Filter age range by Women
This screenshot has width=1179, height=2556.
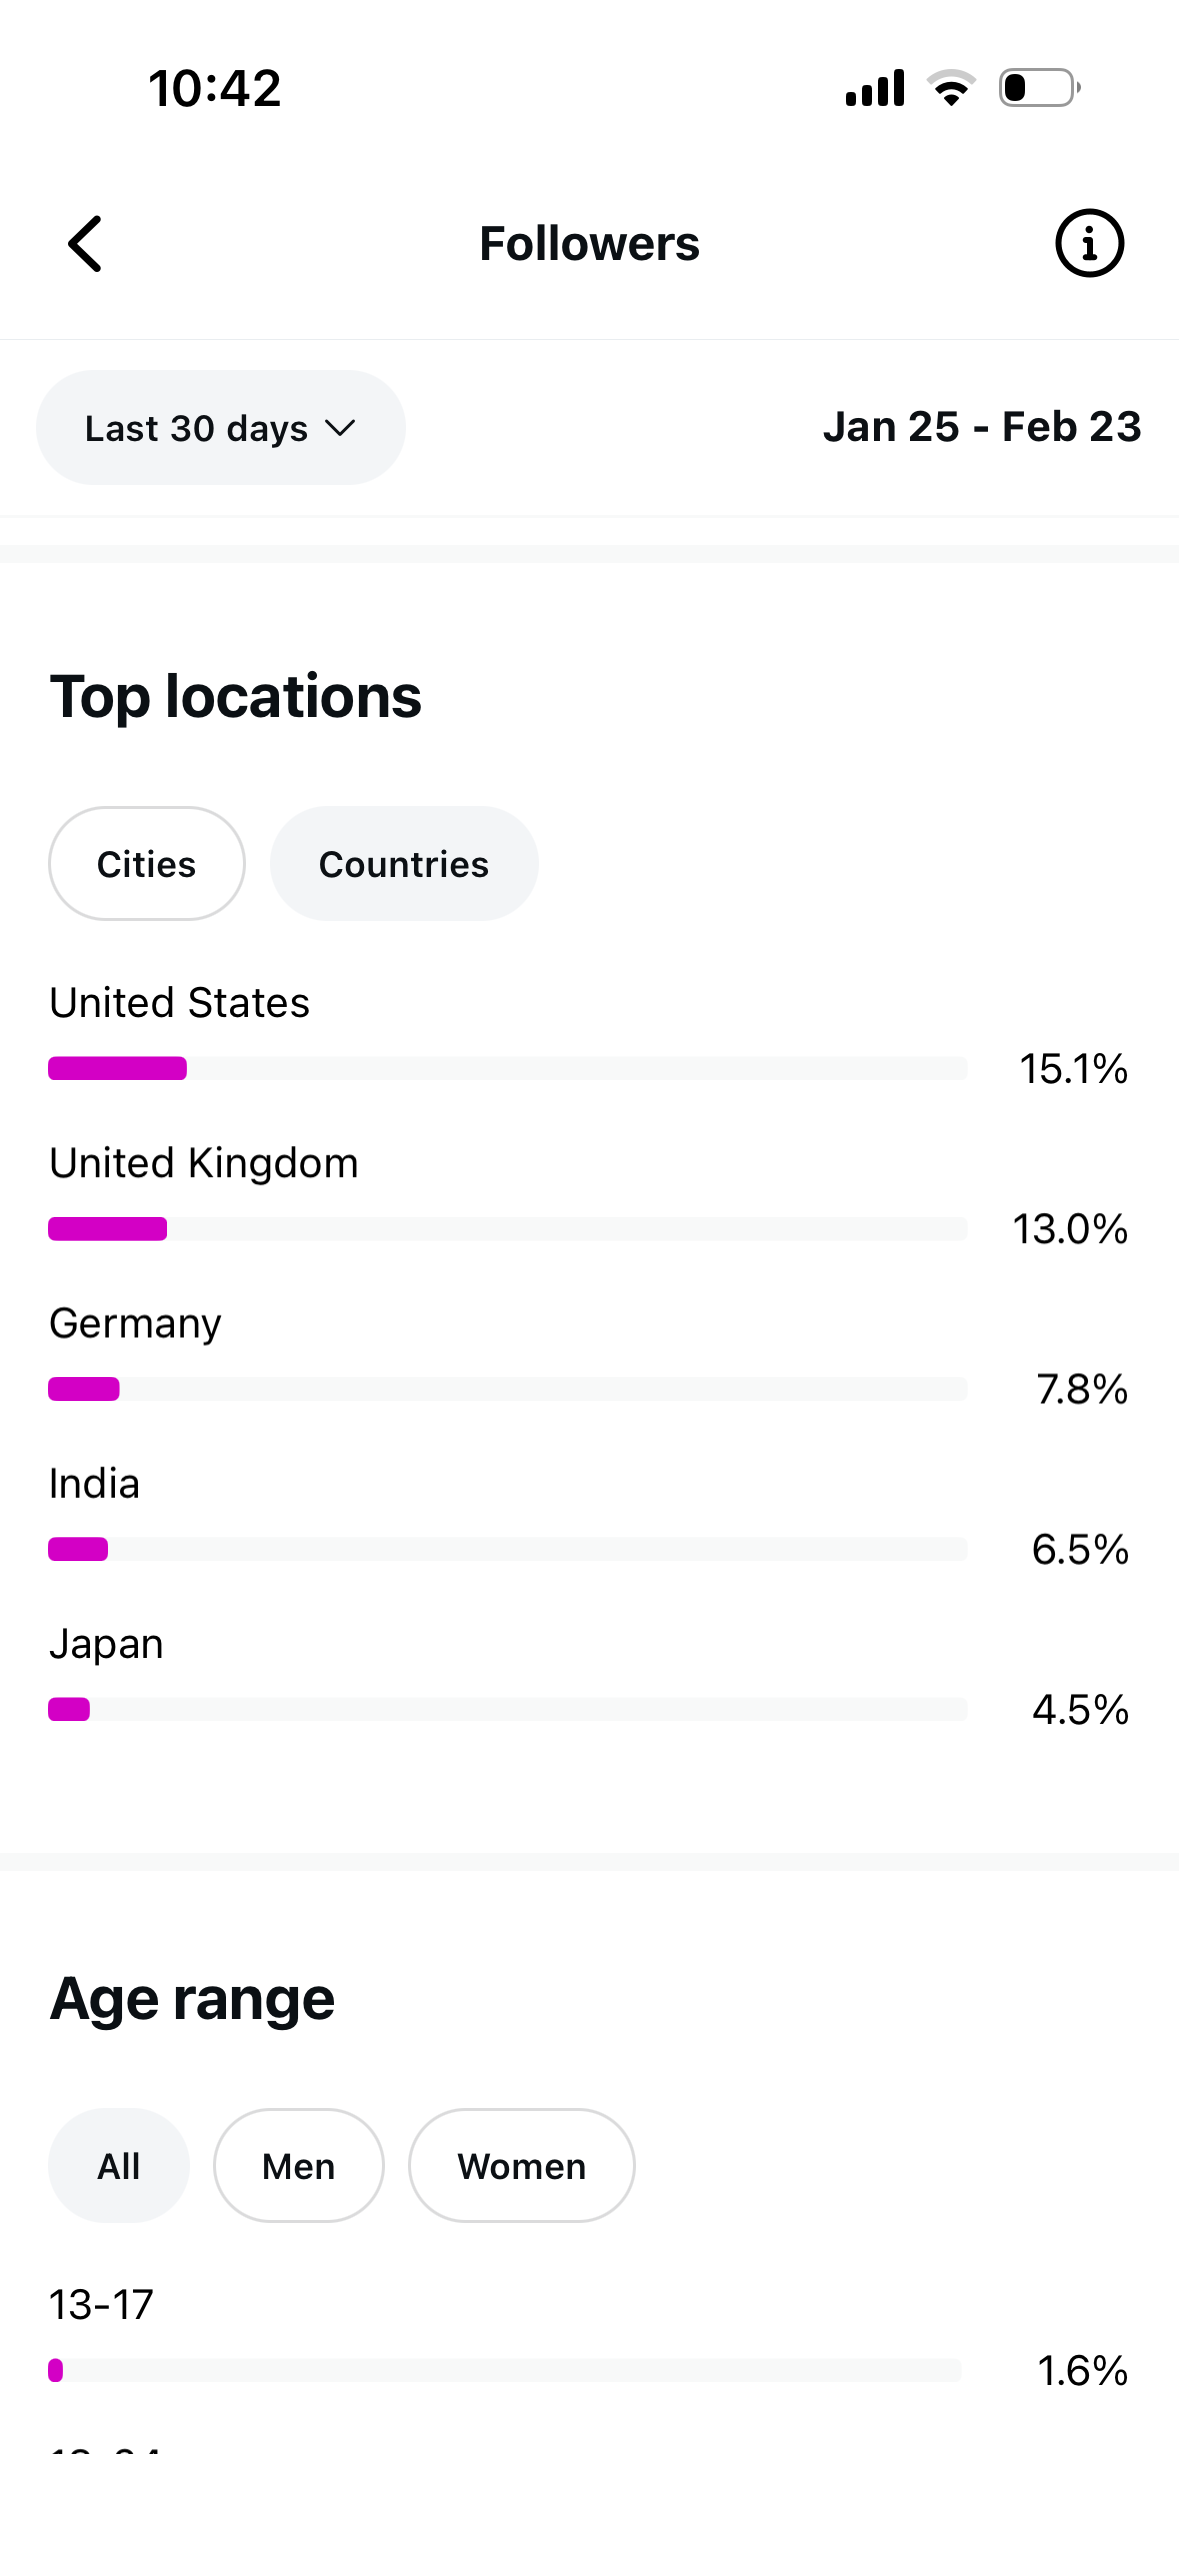point(522,2166)
